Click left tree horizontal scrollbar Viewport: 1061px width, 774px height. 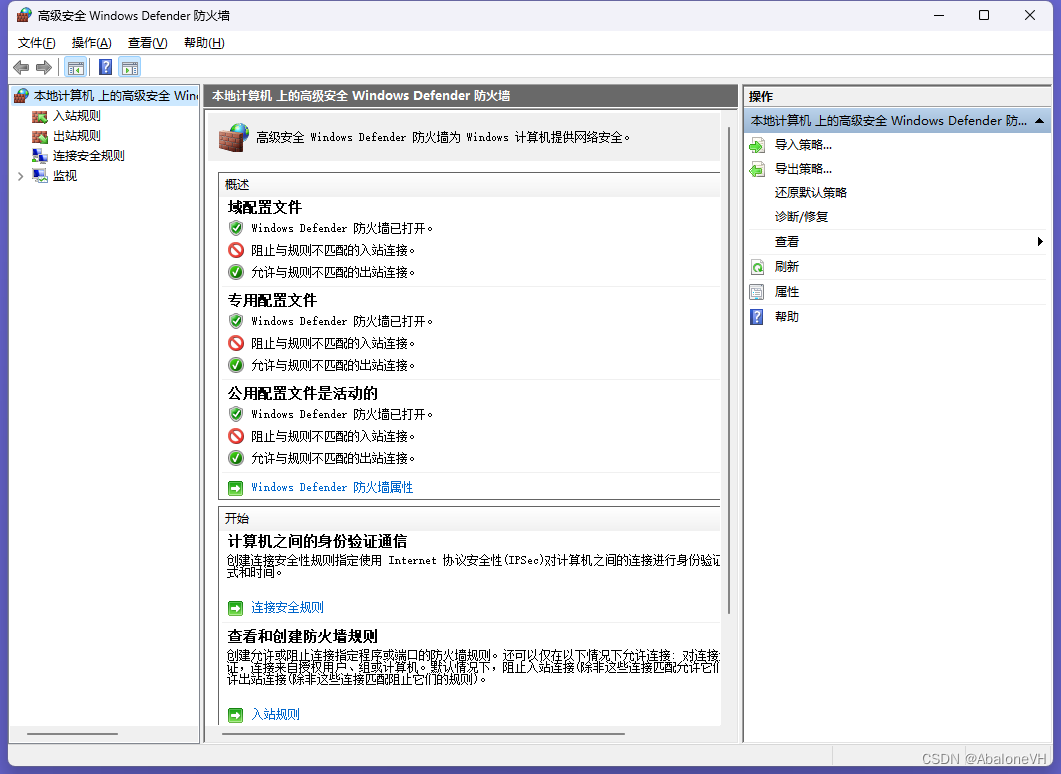pyautogui.click(x=72, y=733)
